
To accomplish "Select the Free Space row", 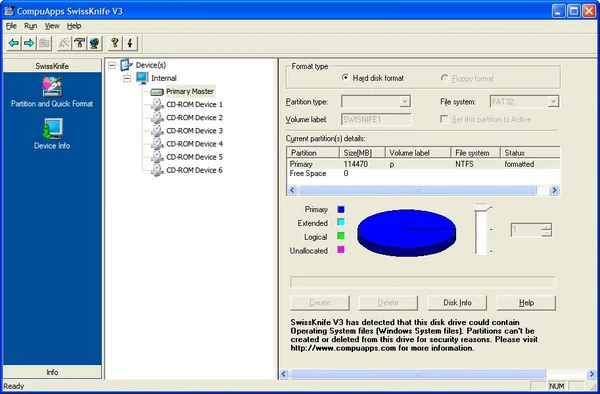I will [423, 173].
